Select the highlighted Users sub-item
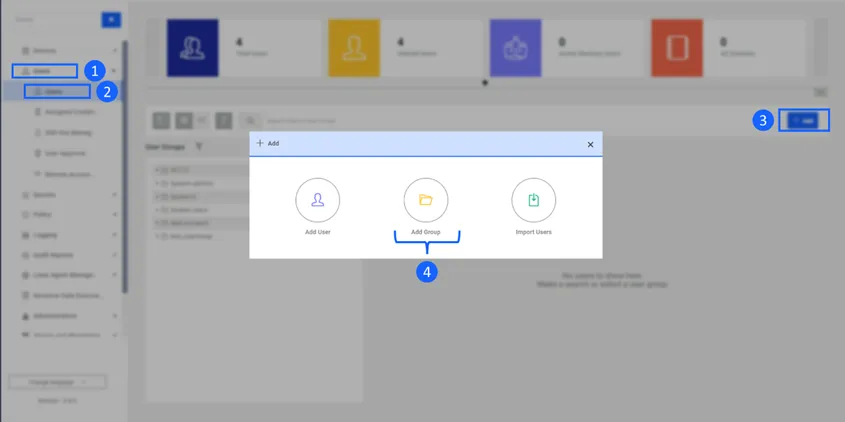Image resolution: width=845 pixels, height=422 pixels. pyautogui.click(x=57, y=92)
